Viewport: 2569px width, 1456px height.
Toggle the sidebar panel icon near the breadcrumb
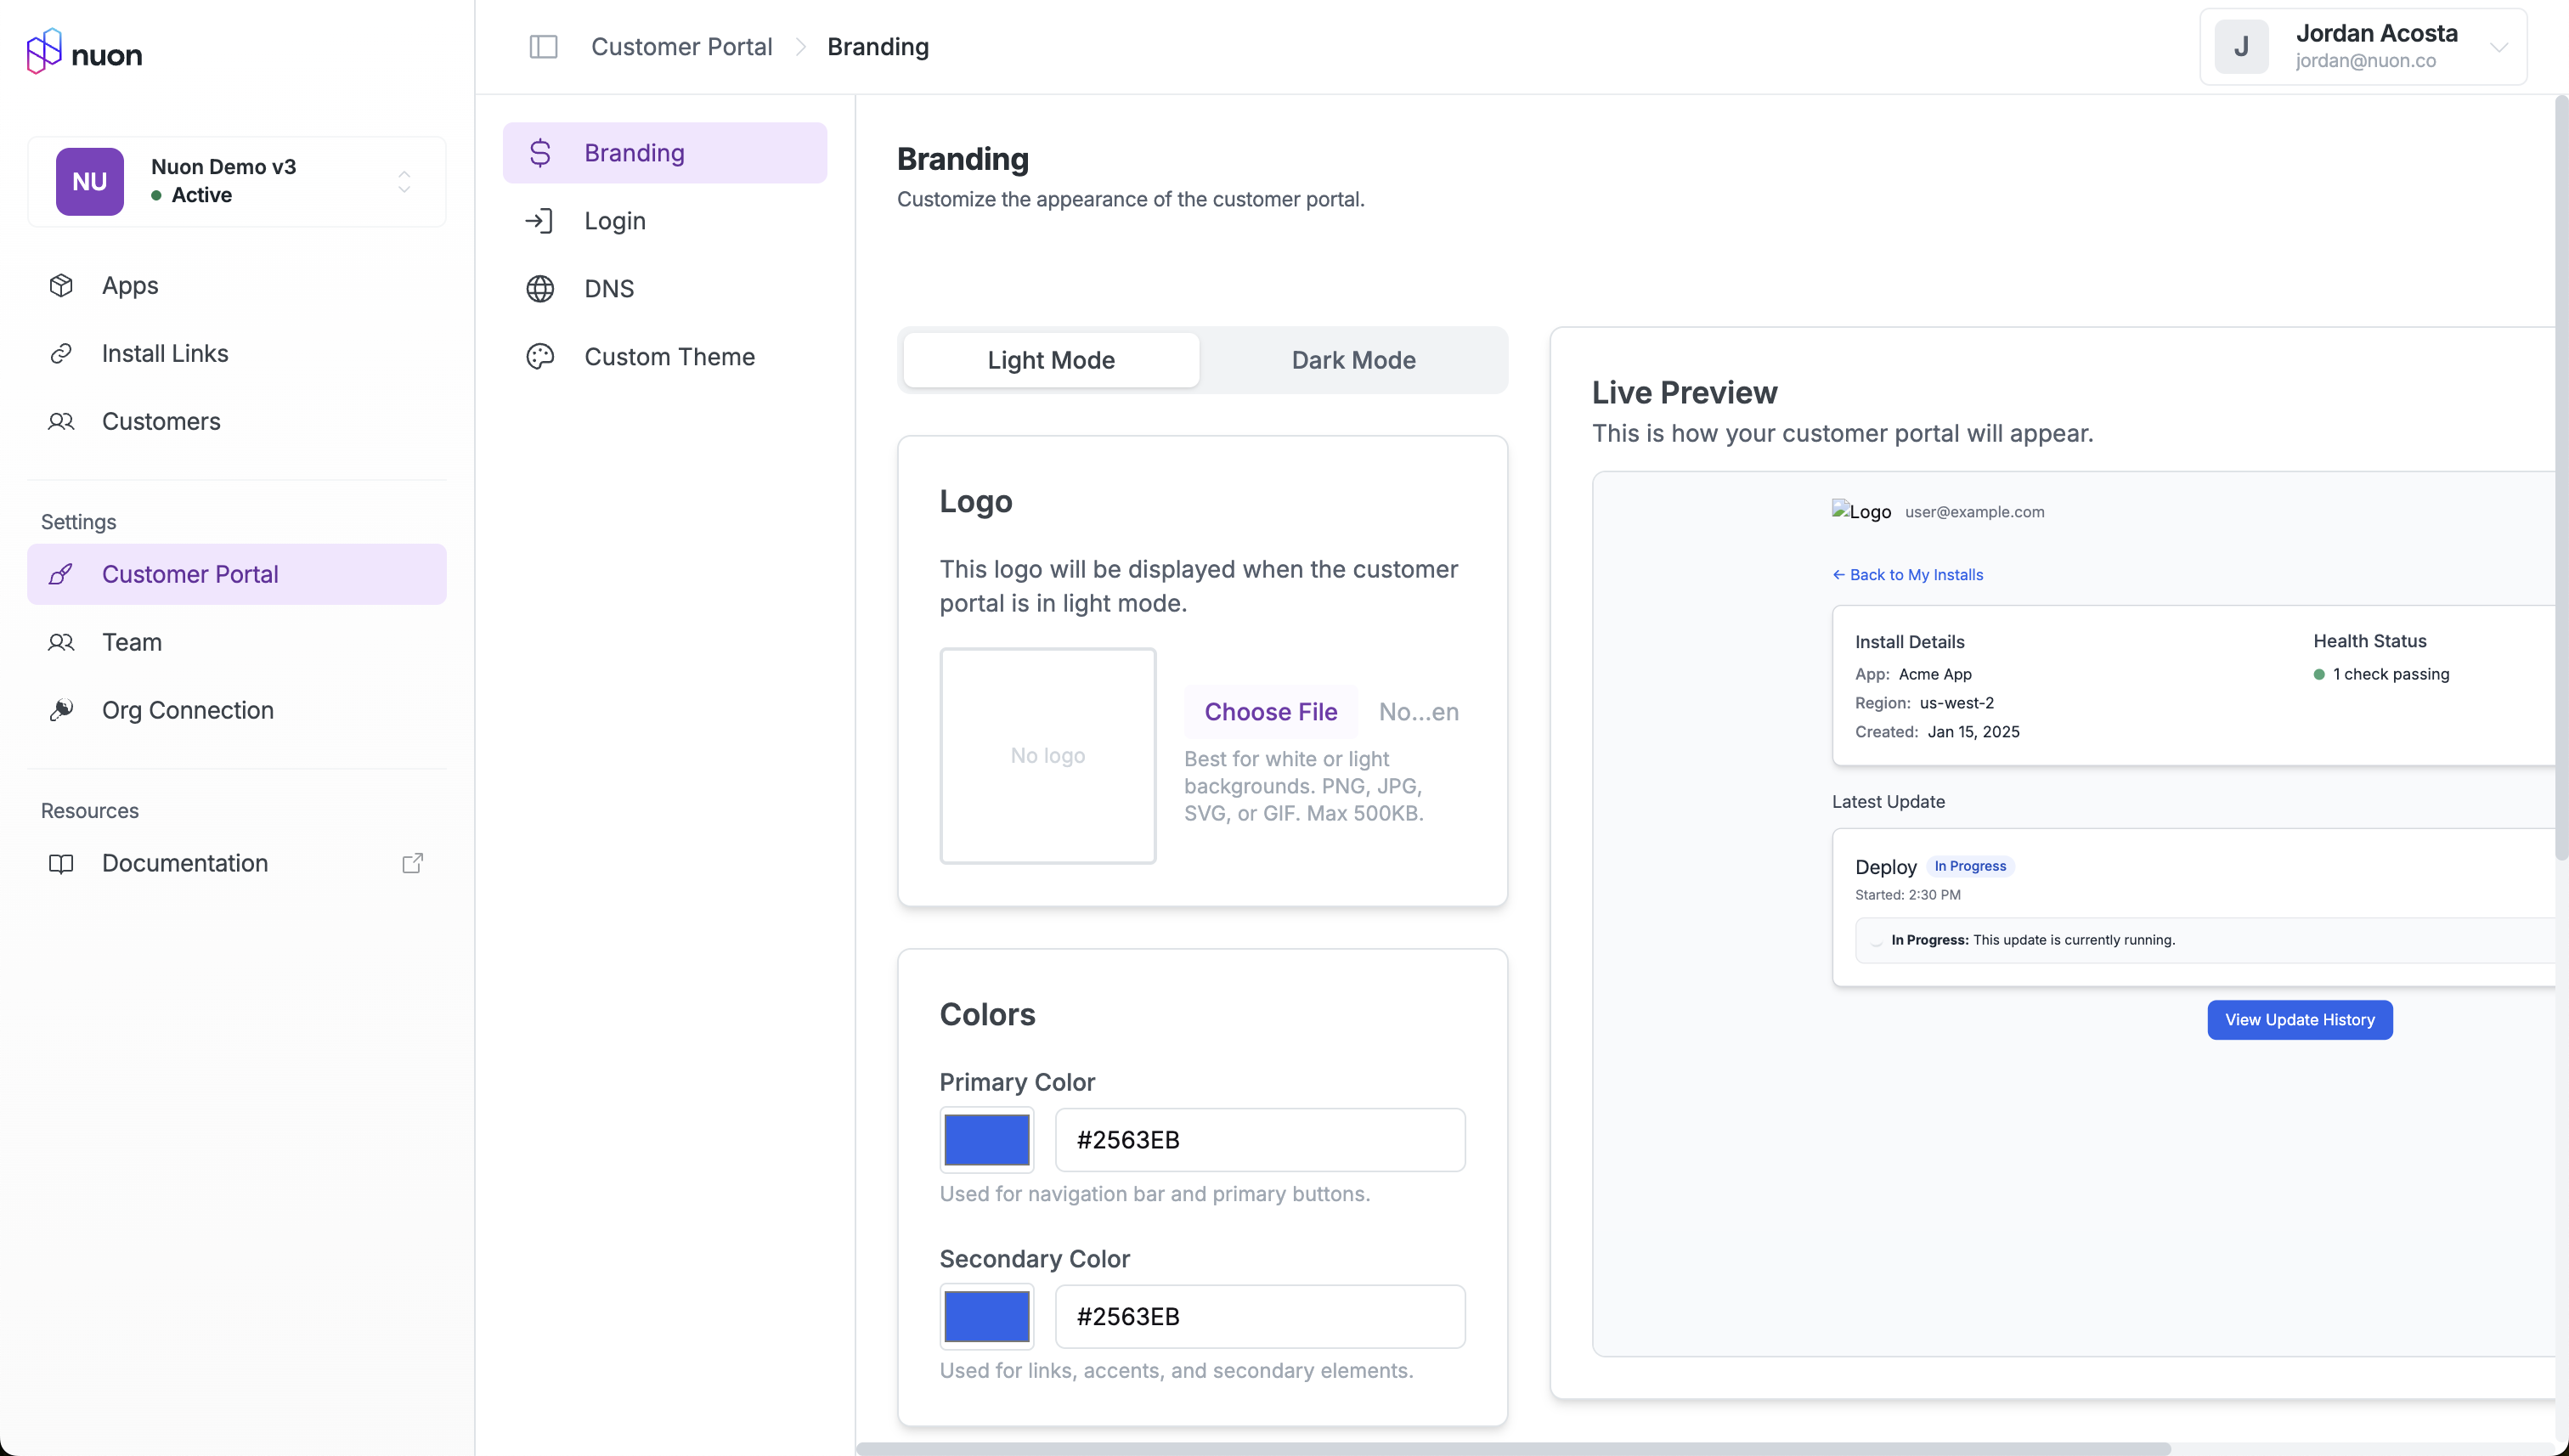[x=543, y=46]
